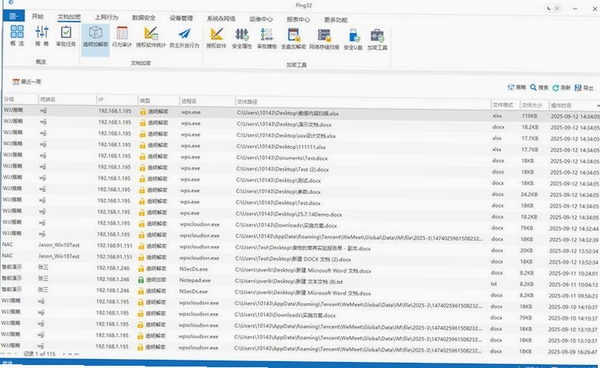Click the green lock in Notepad.exe row
The height and width of the screenshot is (368, 600).
pyautogui.click(x=141, y=280)
